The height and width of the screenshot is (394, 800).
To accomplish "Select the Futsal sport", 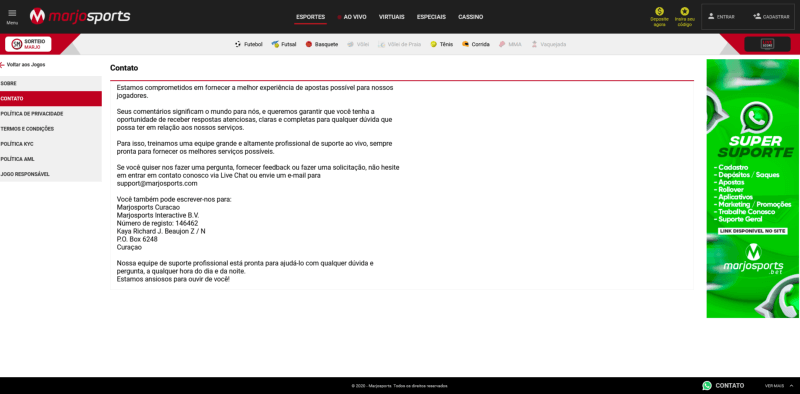I will click(x=284, y=44).
